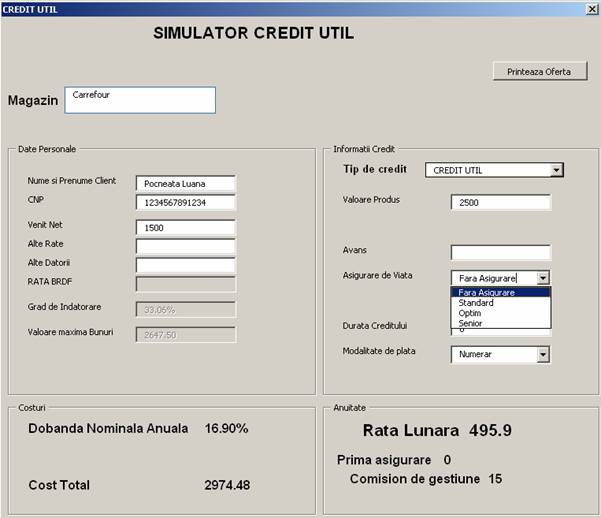Click the empty Alte Rate field
This screenshot has width=601, height=518.
(x=185, y=246)
